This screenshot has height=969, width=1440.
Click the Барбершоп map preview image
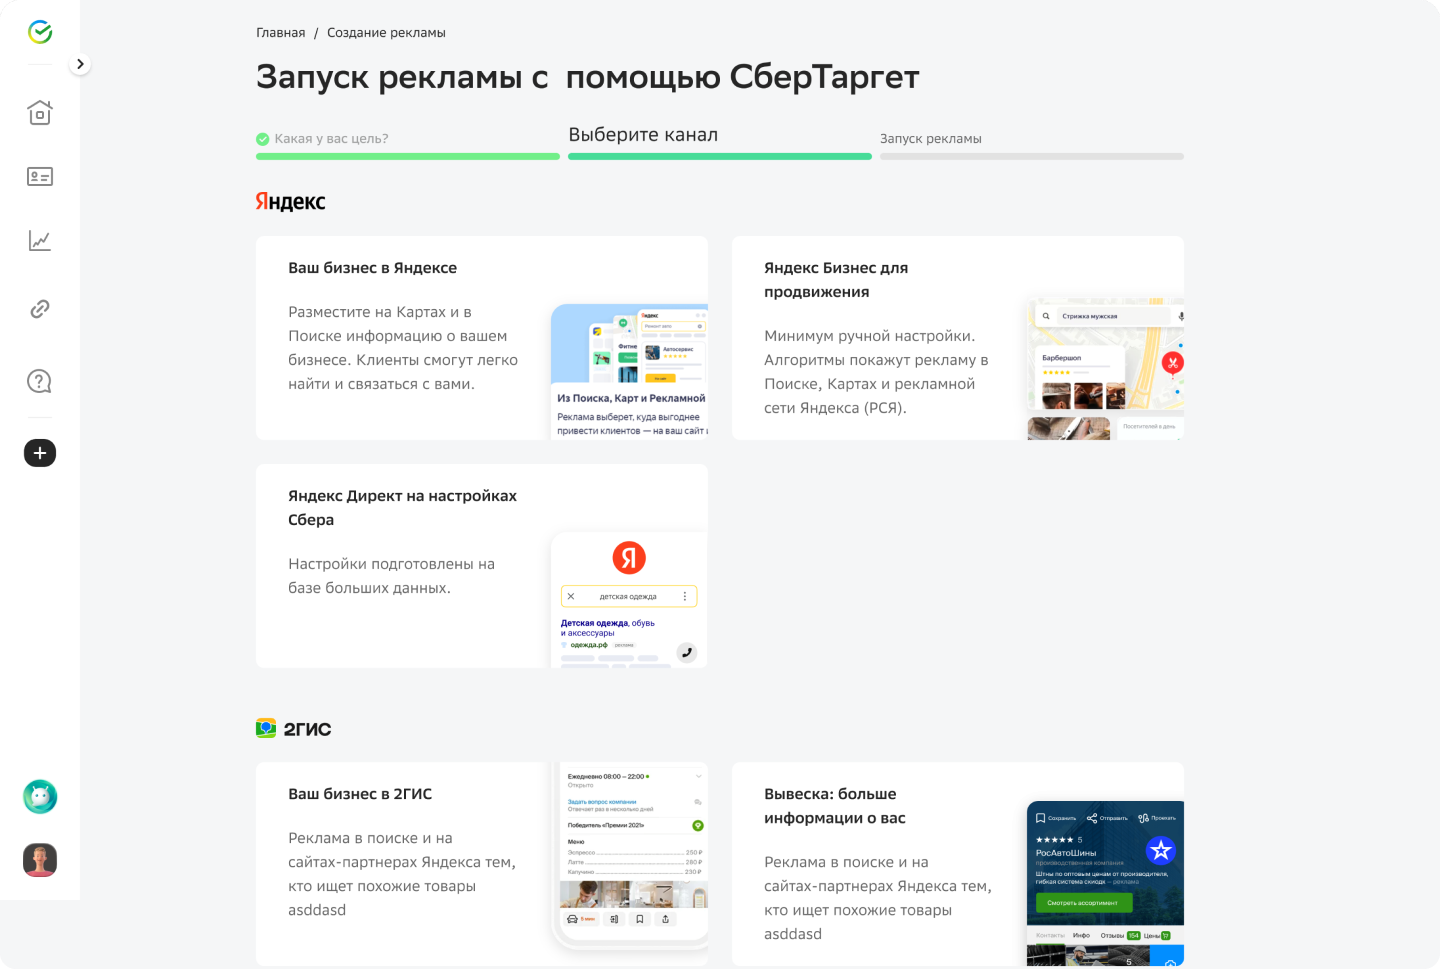tap(1105, 370)
